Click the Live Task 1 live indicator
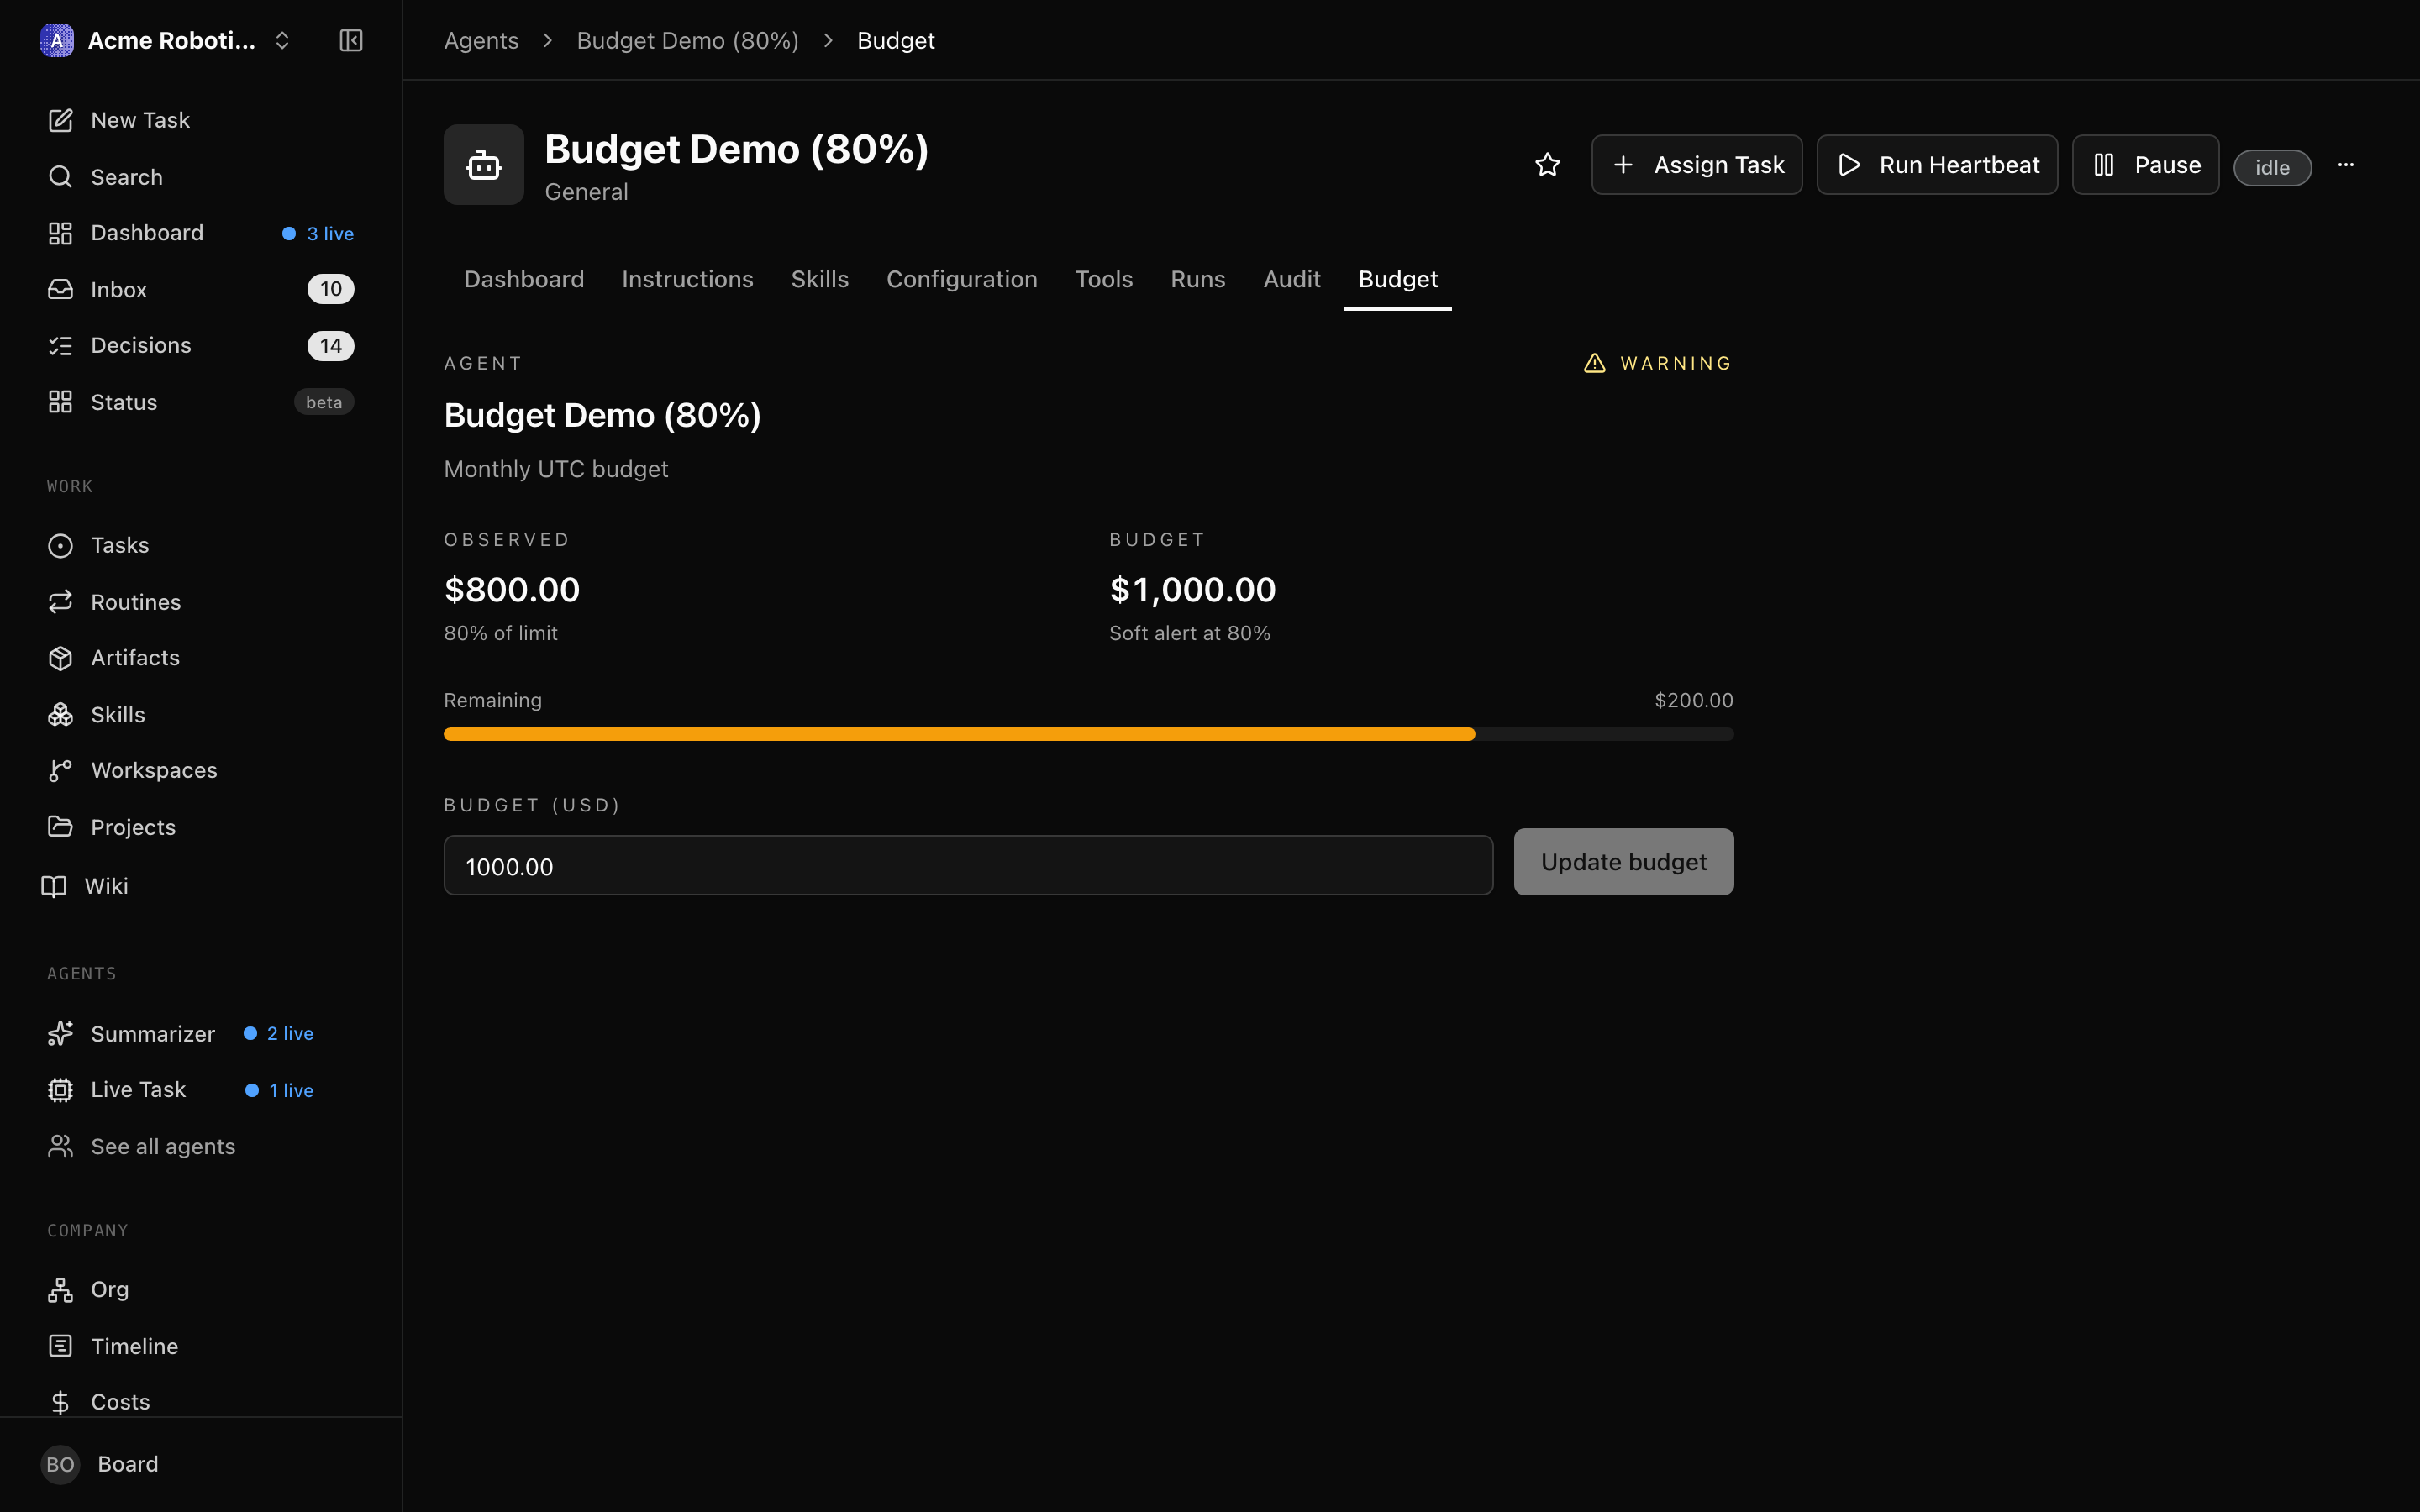 point(280,1090)
